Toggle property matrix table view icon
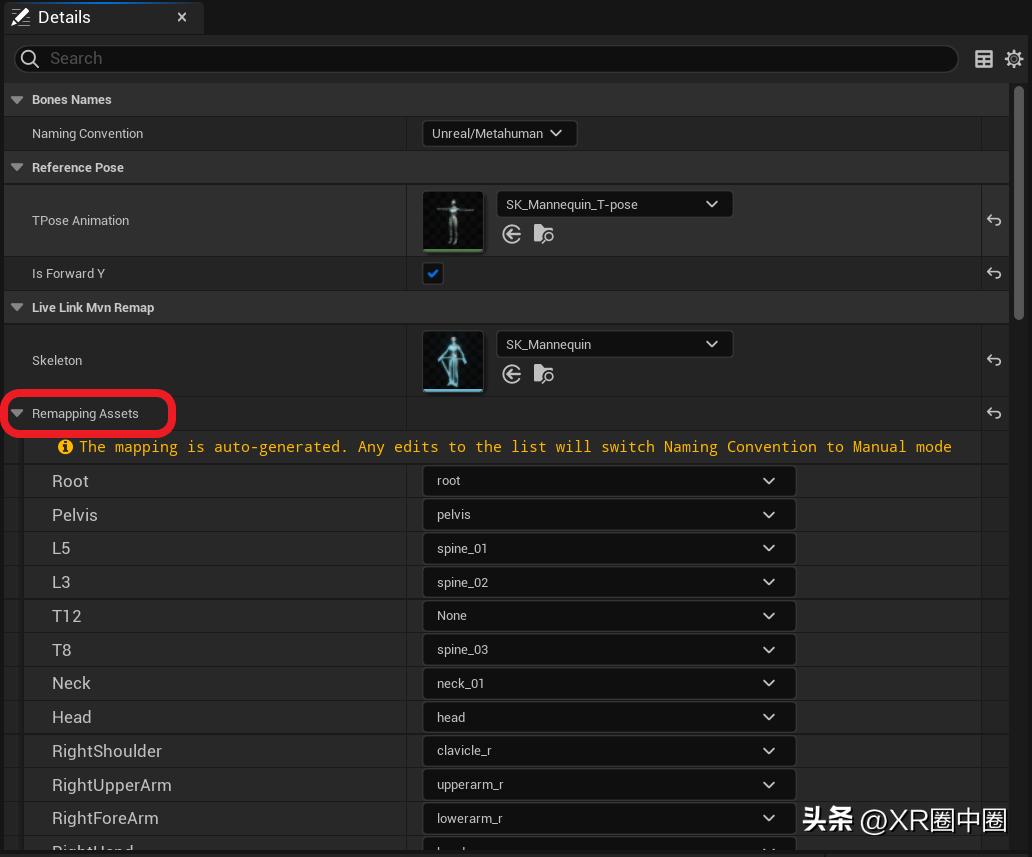The image size is (1032, 857). pos(984,59)
